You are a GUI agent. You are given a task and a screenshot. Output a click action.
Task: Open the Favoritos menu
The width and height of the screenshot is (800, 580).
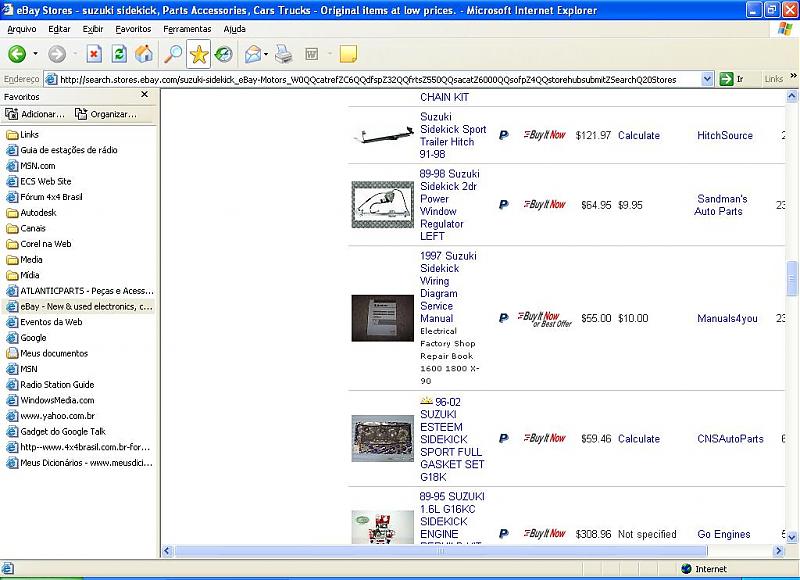133,29
